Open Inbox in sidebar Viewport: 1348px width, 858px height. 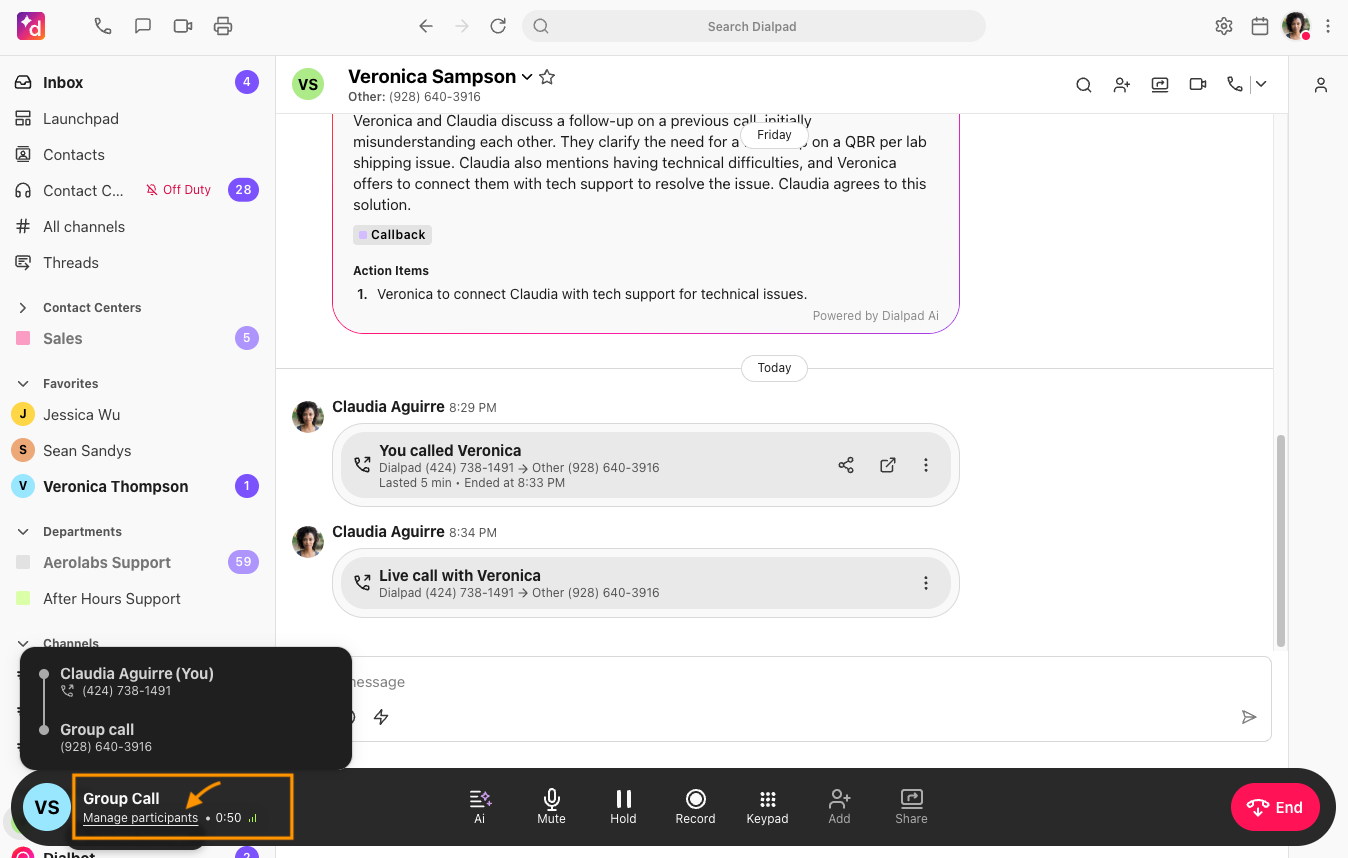(x=137, y=82)
